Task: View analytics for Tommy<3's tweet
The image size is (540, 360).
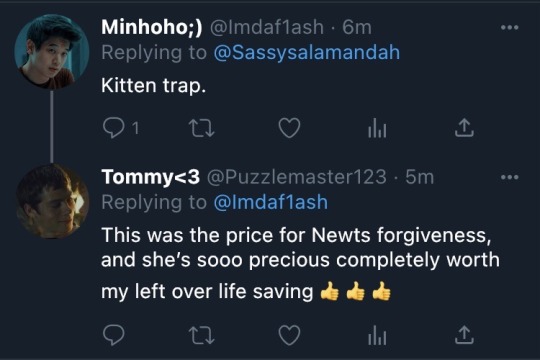Action: (377, 335)
